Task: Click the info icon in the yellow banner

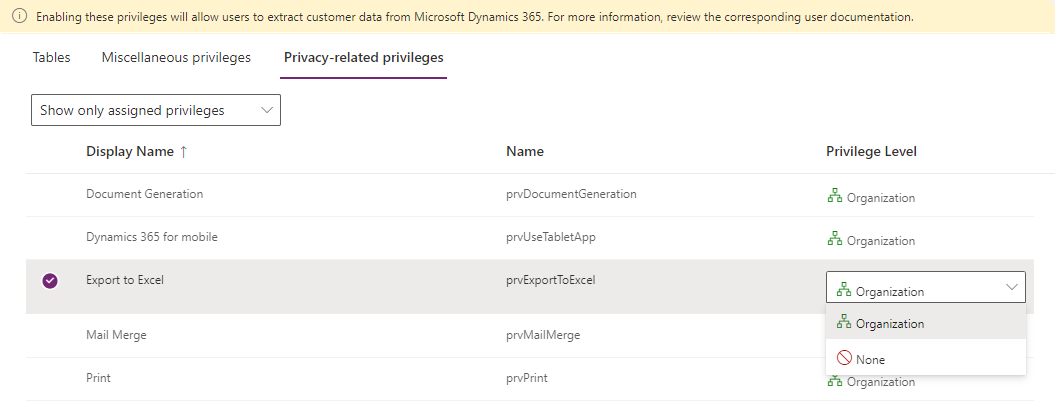Action: (x=20, y=17)
